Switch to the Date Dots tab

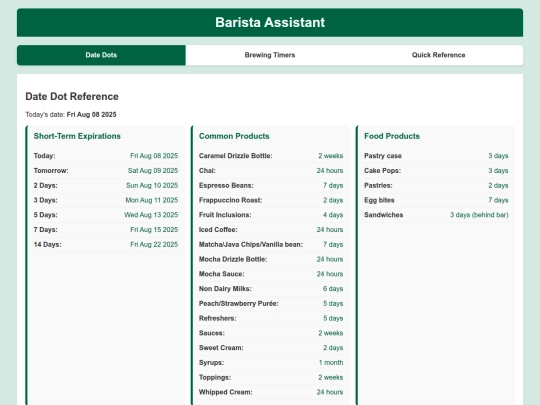101,55
